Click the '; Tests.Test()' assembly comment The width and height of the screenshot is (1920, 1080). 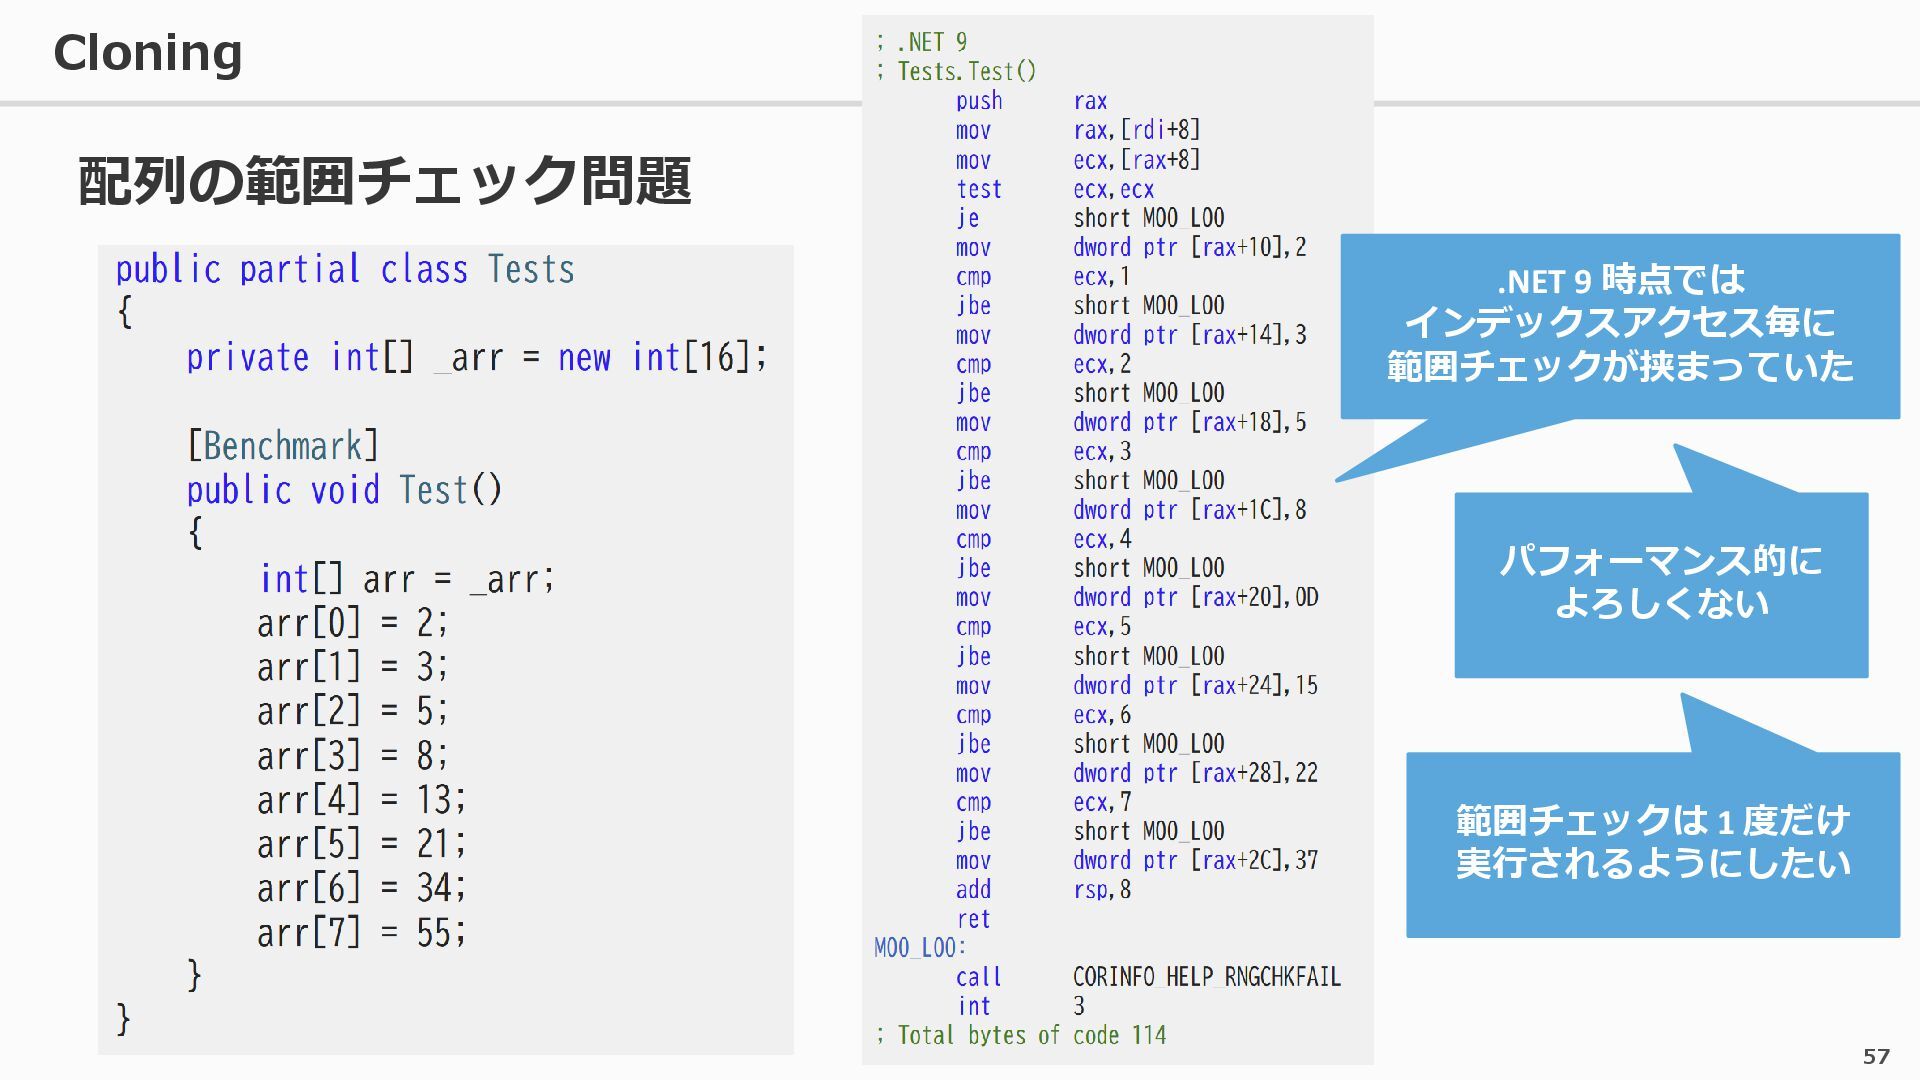click(x=956, y=72)
